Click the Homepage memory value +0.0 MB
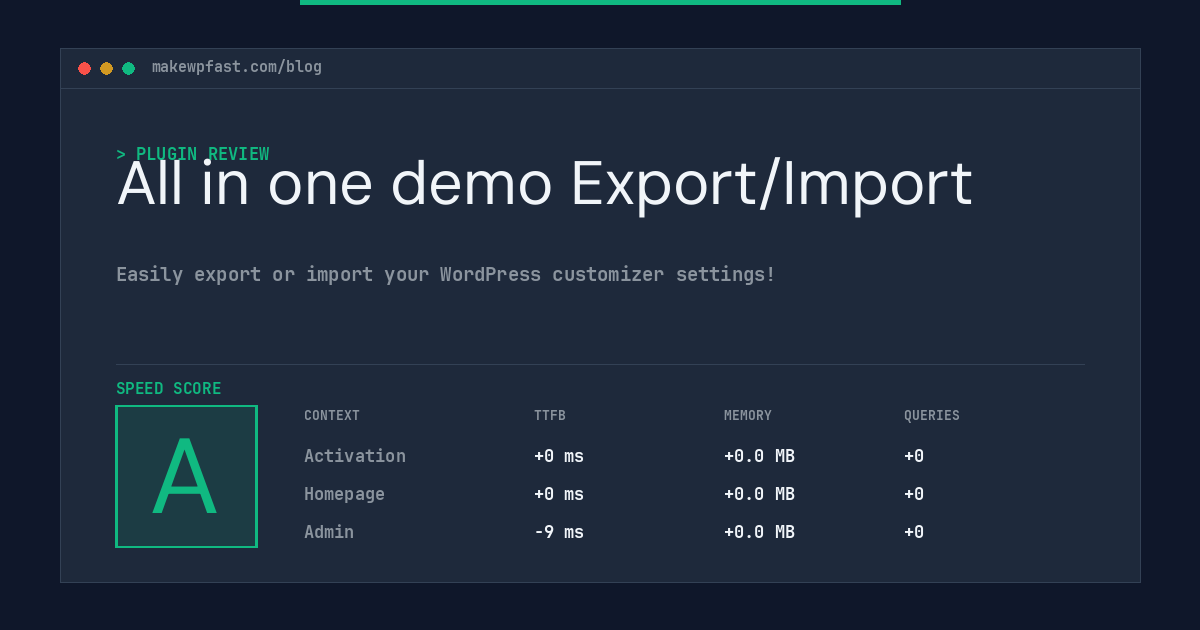The image size is (1200, 630). pyautogui.click(x=759, y=494)
